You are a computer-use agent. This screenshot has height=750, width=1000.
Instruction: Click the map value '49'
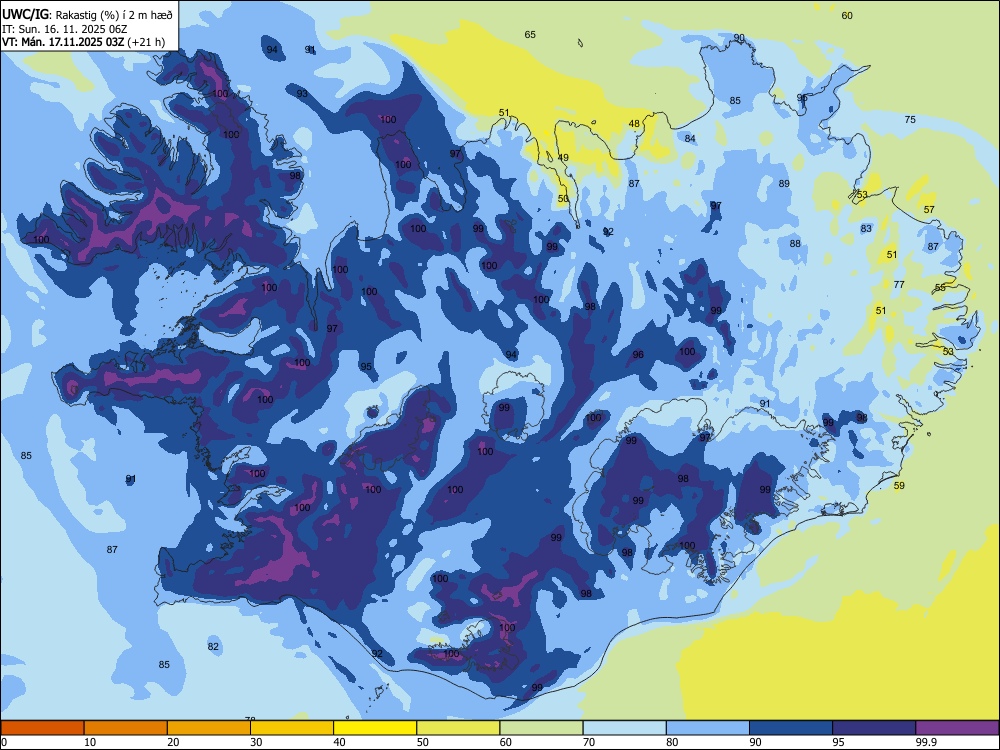[x=562, y=158]
